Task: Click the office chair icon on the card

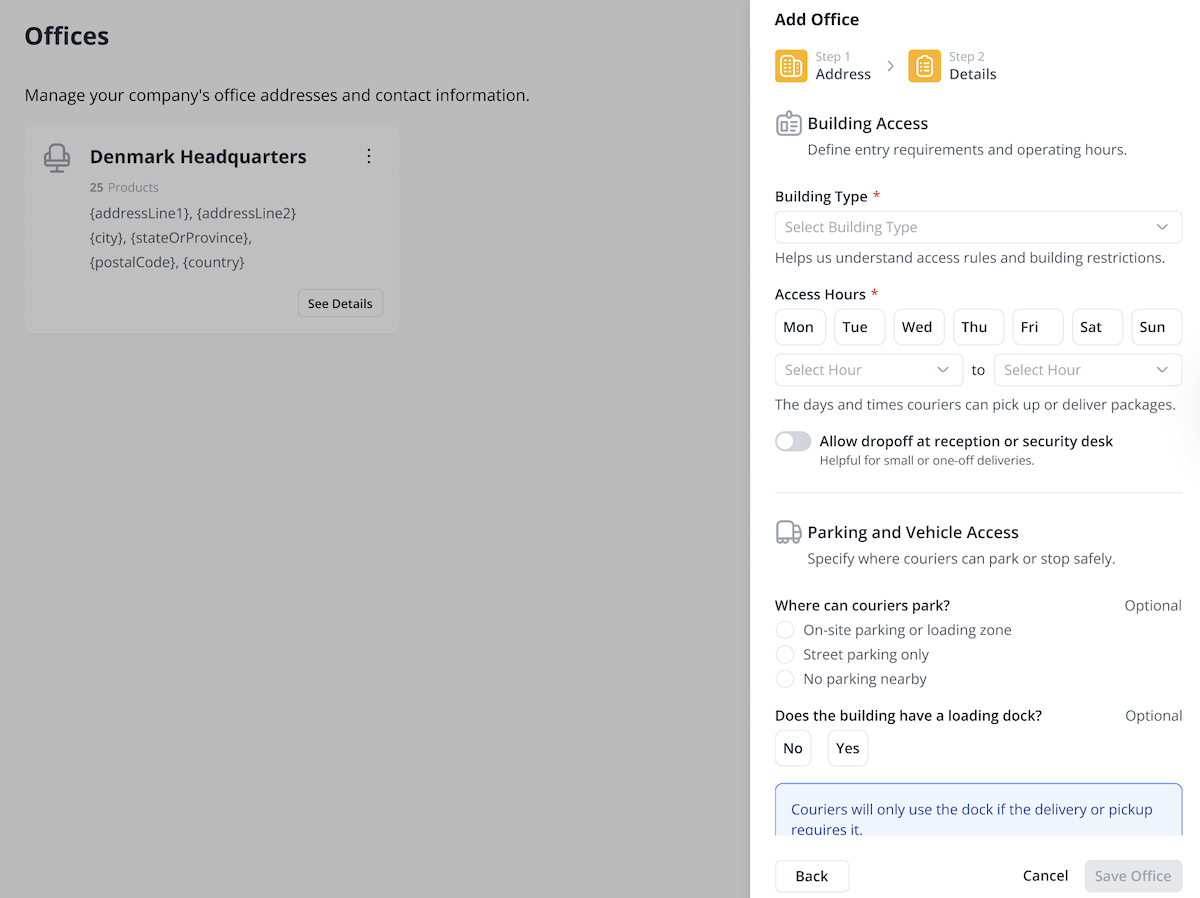Action: (57, 158)
